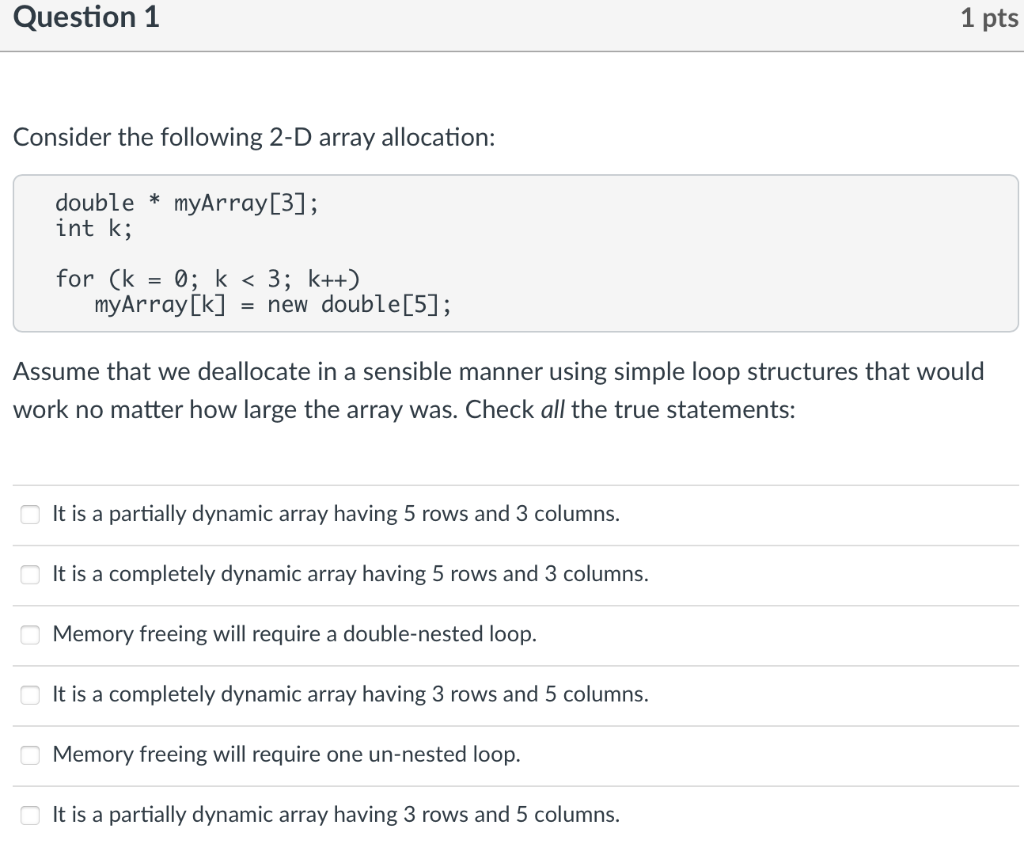
Task: Check 'Memory freeing will require a double-nested loop'
Action: tap(30, 634)
